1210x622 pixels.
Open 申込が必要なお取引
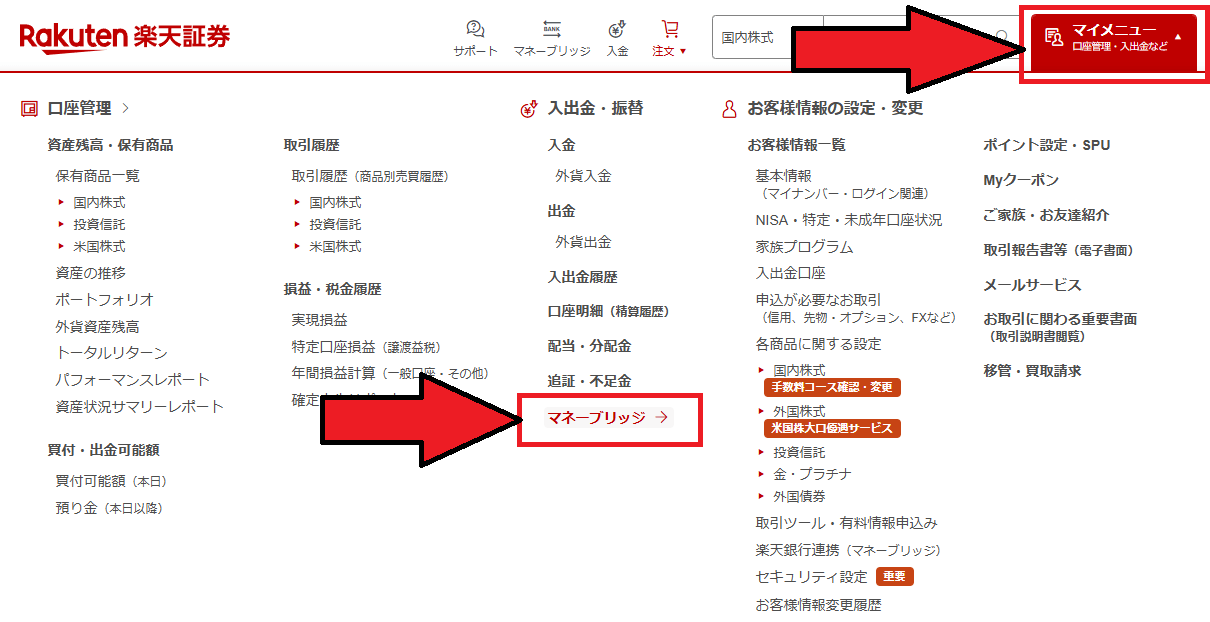(x=818, y=299)
